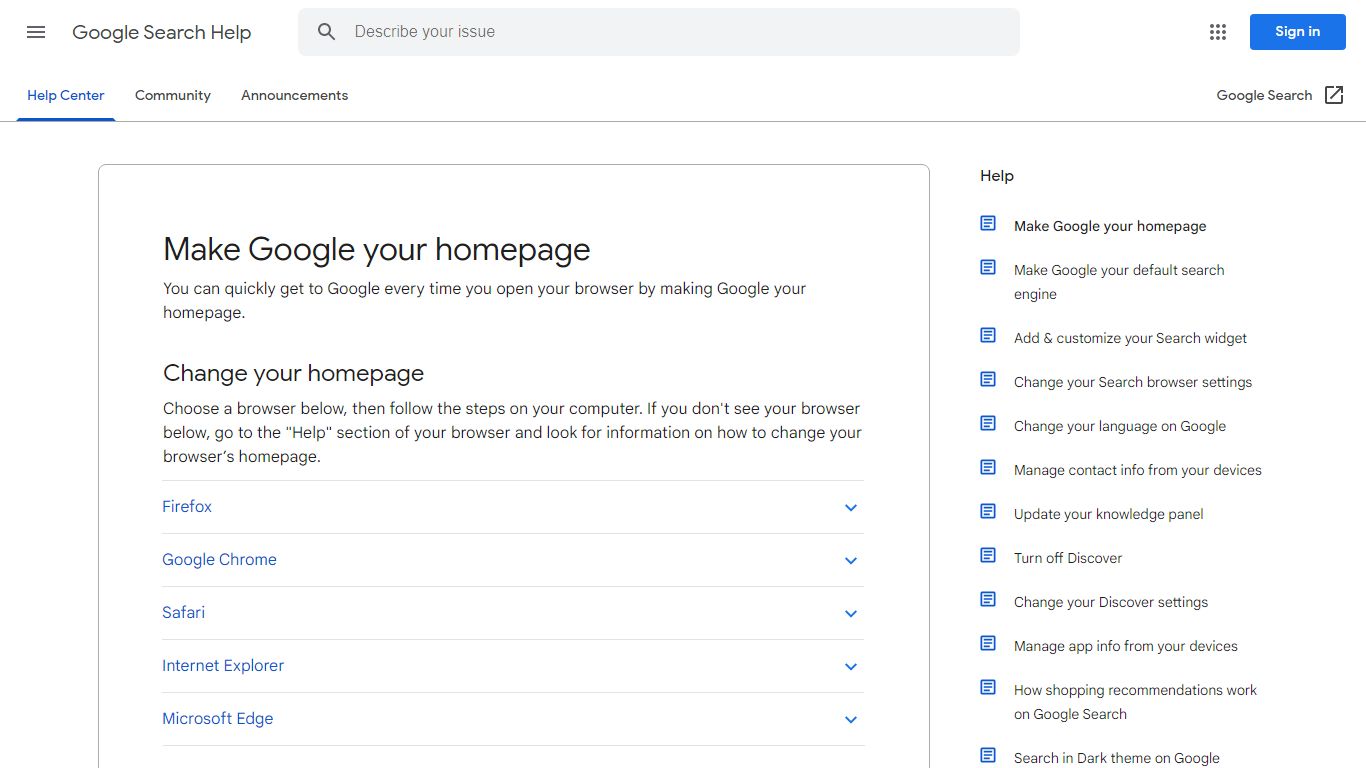Screen dimensions: 1366x768
Task: Open the Microsoft Edge instructions section
Action: [513, 719]
